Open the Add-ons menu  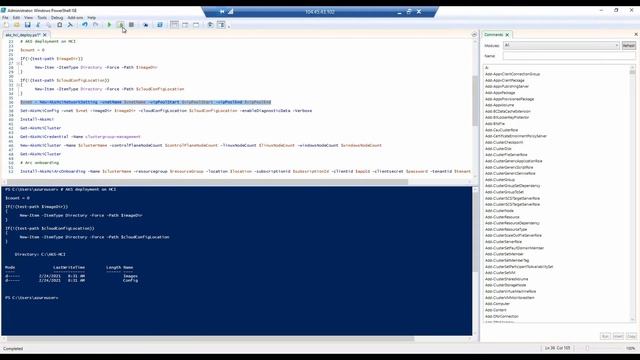75,18
